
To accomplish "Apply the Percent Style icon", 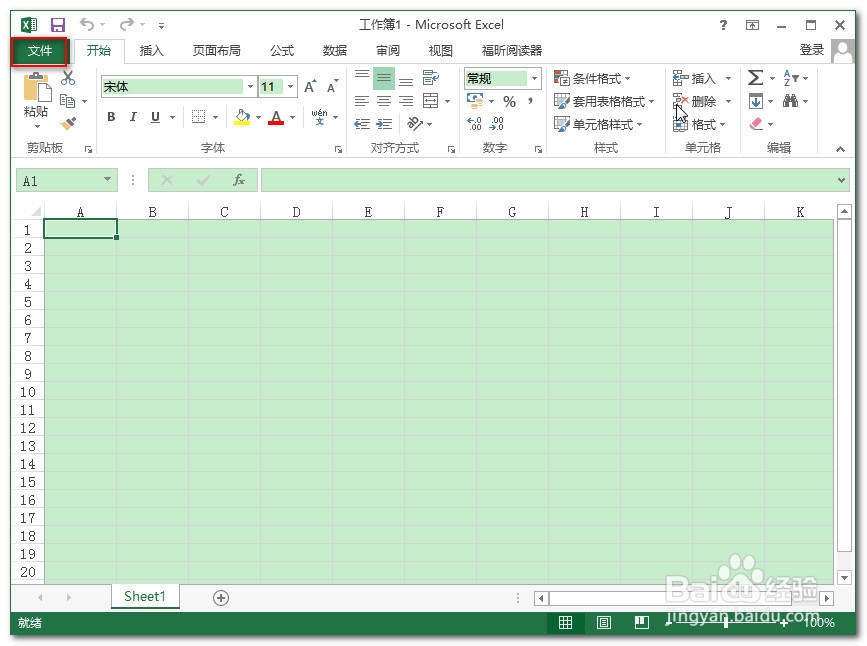I will (x=508, y=100).
